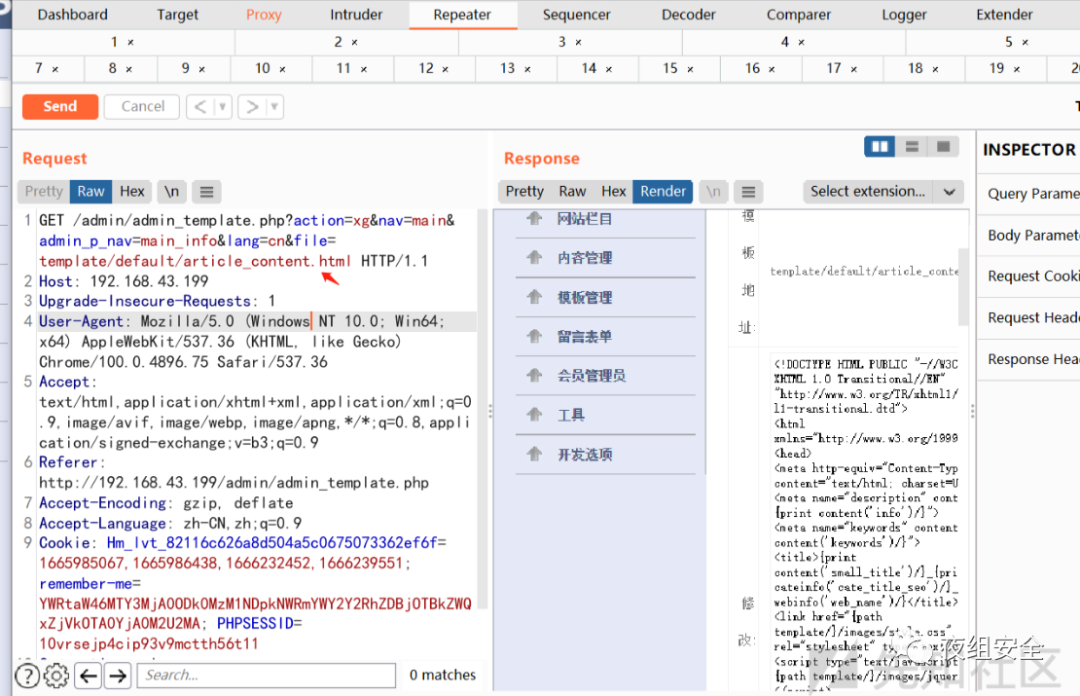Open the Comparer tab
Image resolution: width=1080 pixels, height=696 pixels.
click(x=799, y=14)
